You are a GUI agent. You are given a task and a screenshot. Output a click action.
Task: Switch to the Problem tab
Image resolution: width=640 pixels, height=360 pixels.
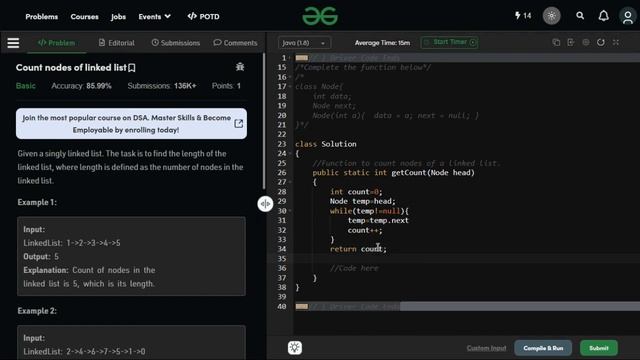coord(56,43)
